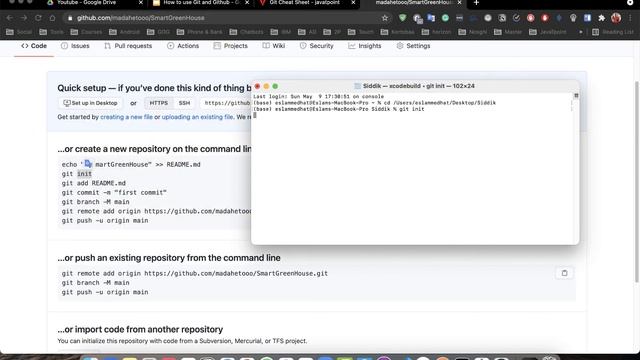Open the Courses bookmarks folder
Viewport: 640px width, 360px height.
(86, 32)
